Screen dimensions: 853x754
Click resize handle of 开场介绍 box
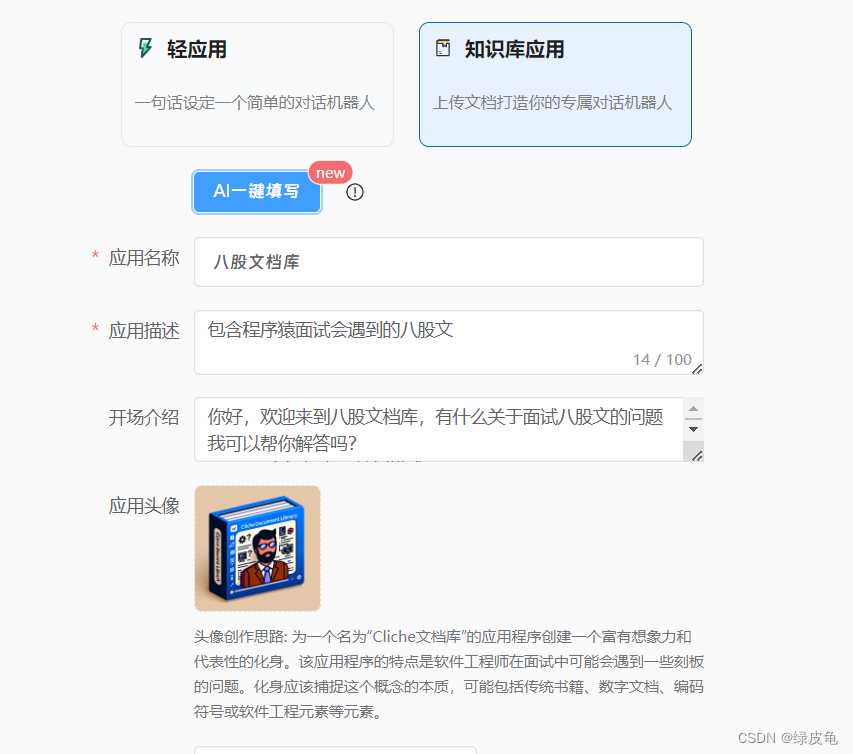tap(697, 455)
